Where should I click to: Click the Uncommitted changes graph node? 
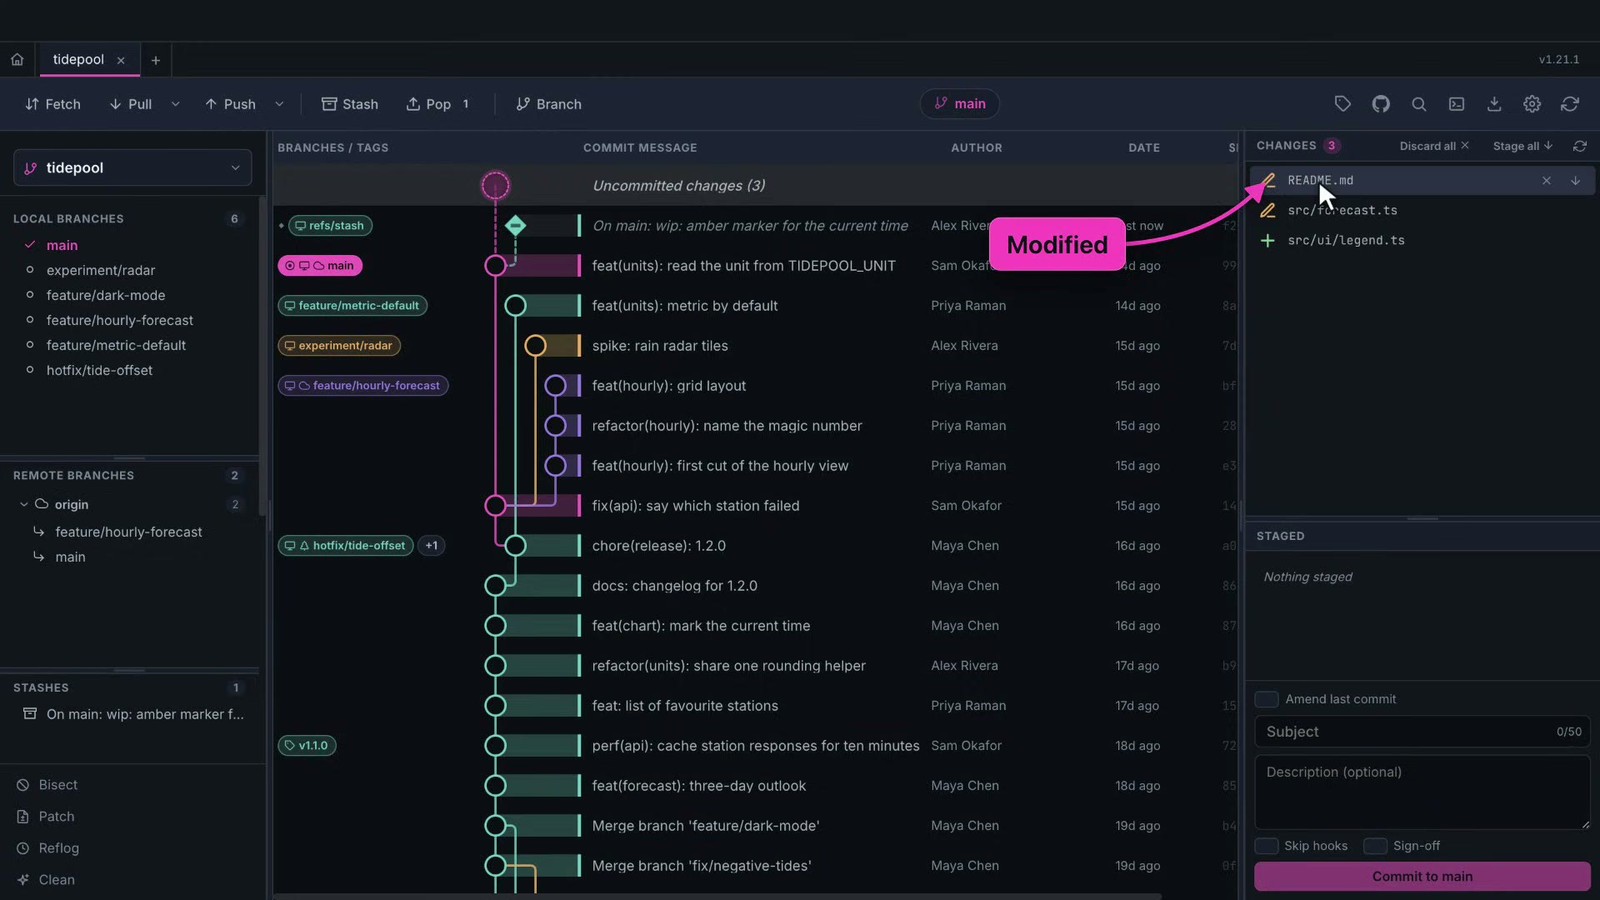(x=495, y=185)
